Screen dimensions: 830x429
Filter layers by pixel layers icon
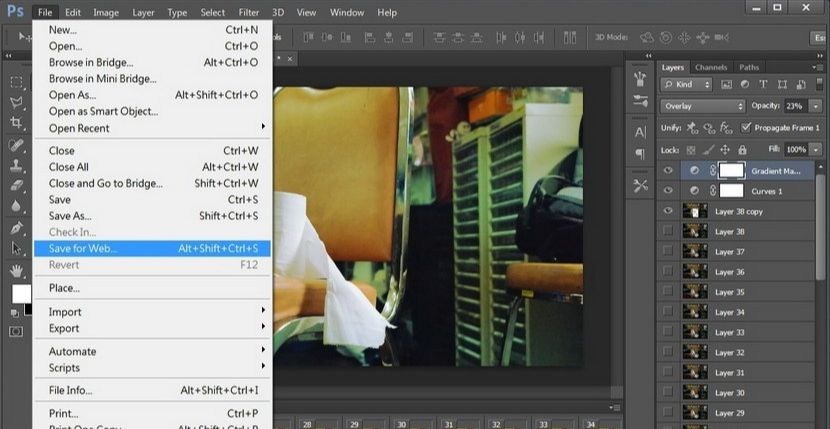tap(726, 84)
